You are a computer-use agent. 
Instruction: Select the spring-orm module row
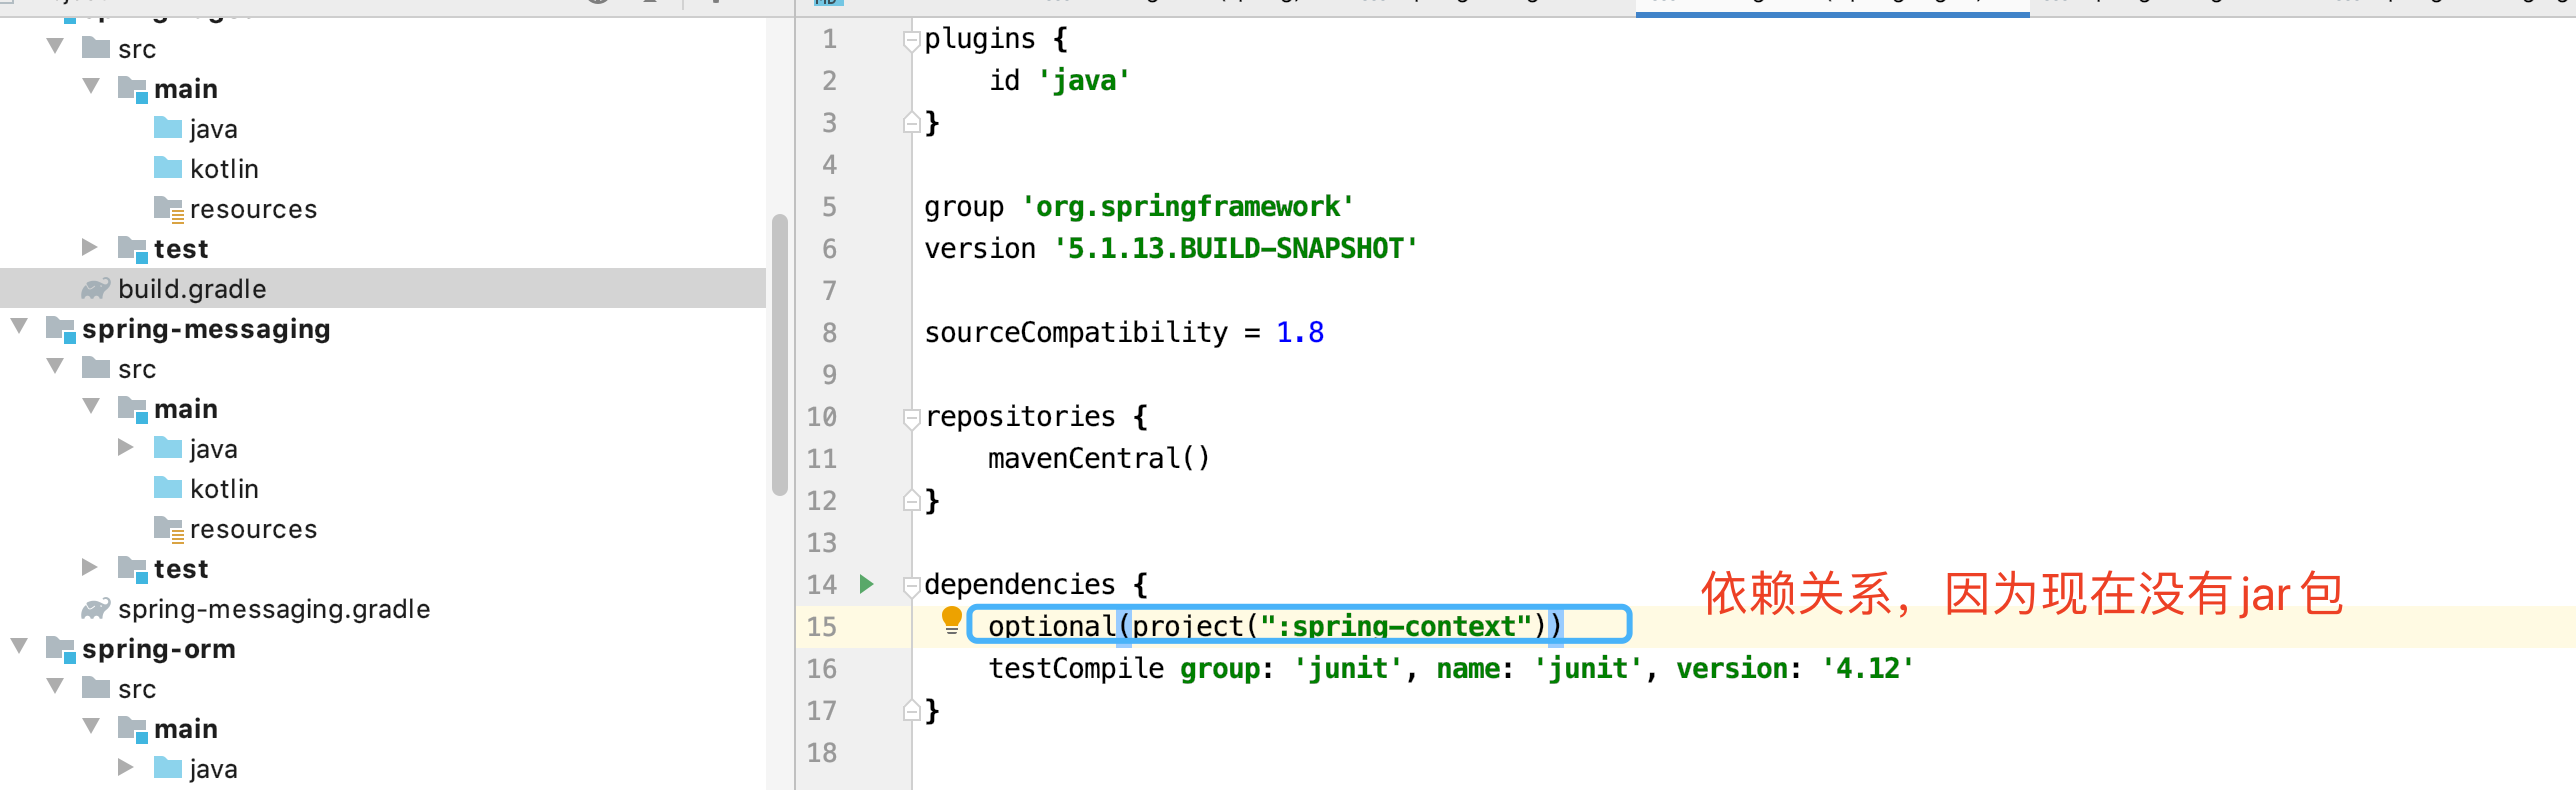coord(383,649)
